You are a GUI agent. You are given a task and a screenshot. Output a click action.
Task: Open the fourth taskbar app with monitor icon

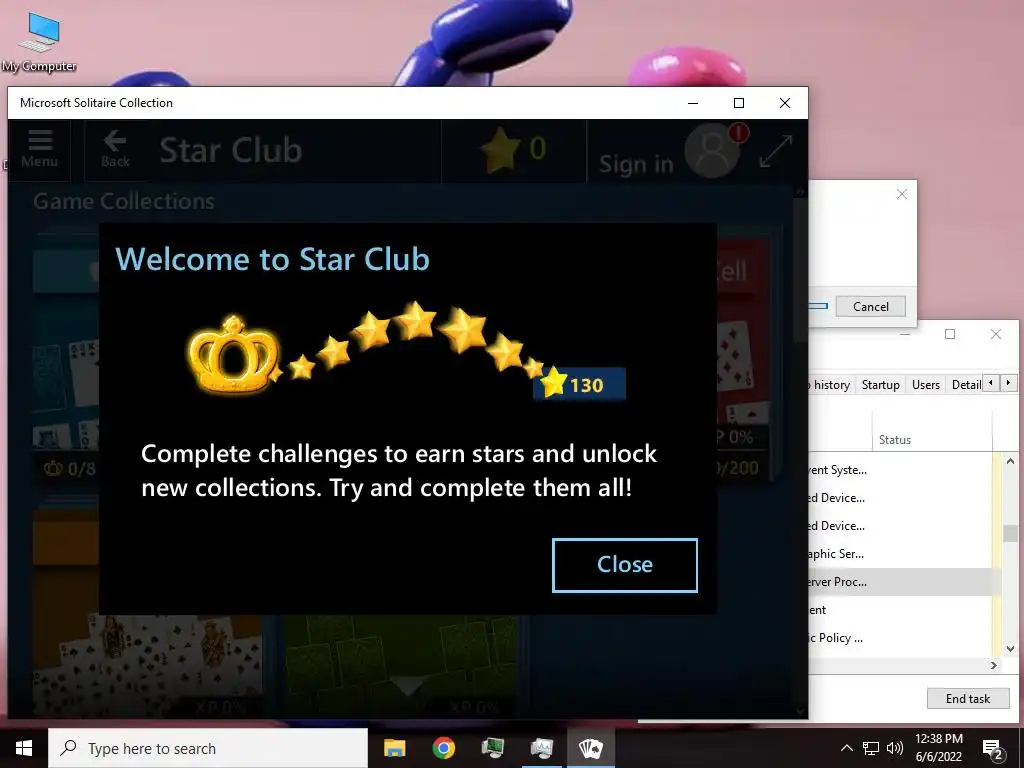[541, 748]
